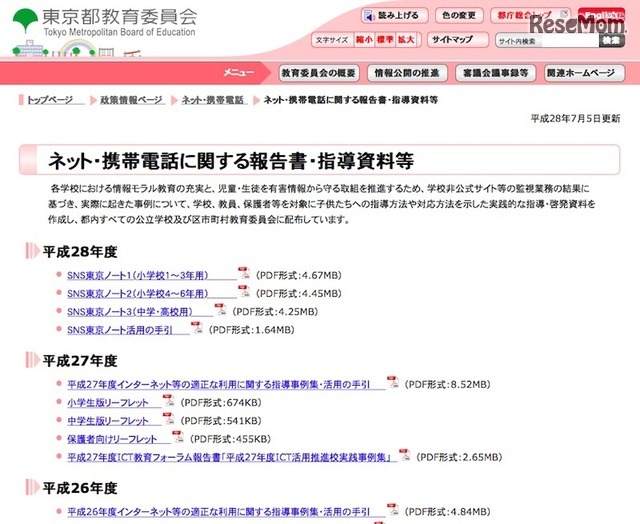Open the サイトマップ button

pos(458,40)
